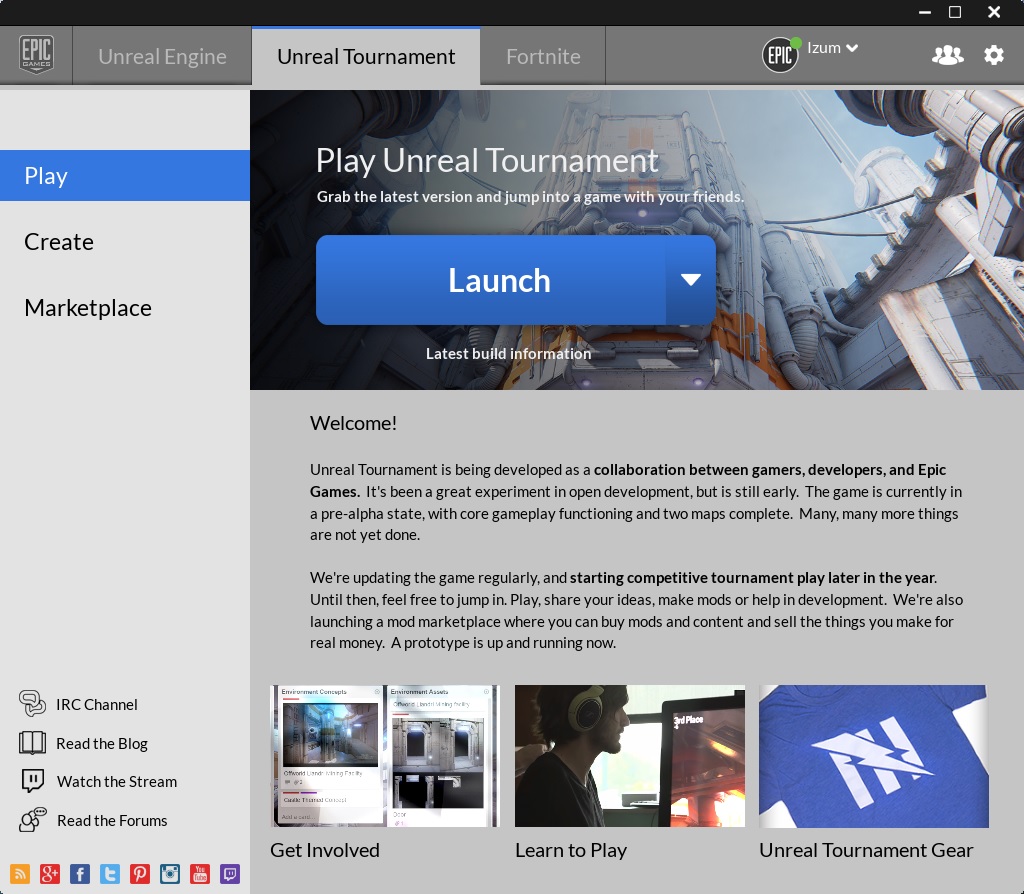Open the Pinterest icon
1024x894 pixels.
coord(140,874)
